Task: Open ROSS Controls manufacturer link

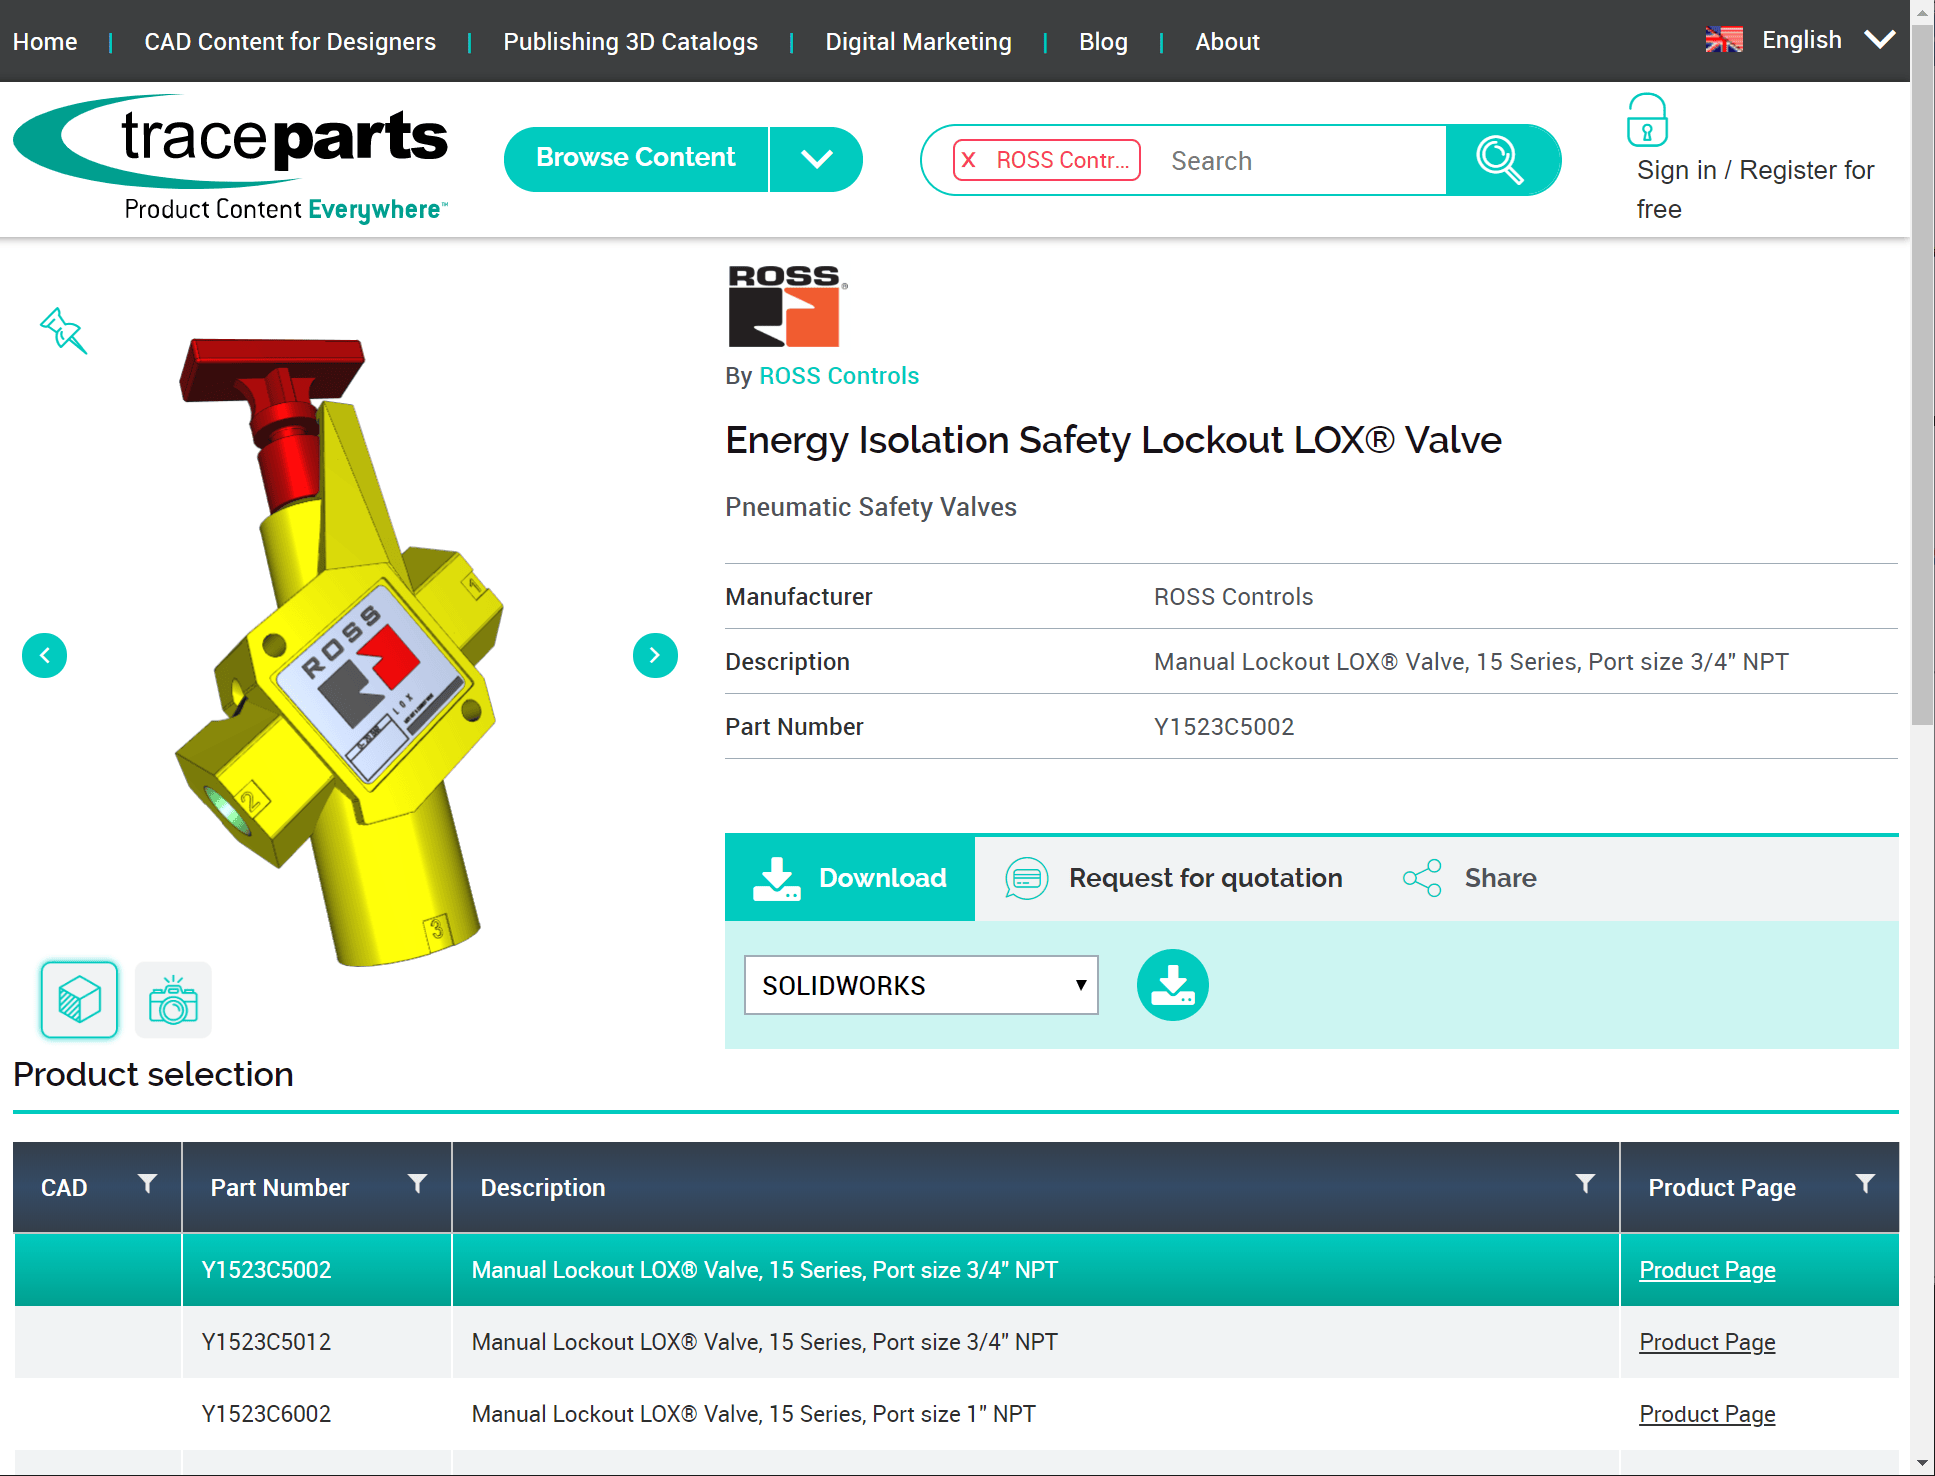Action: tap(839, 376)
